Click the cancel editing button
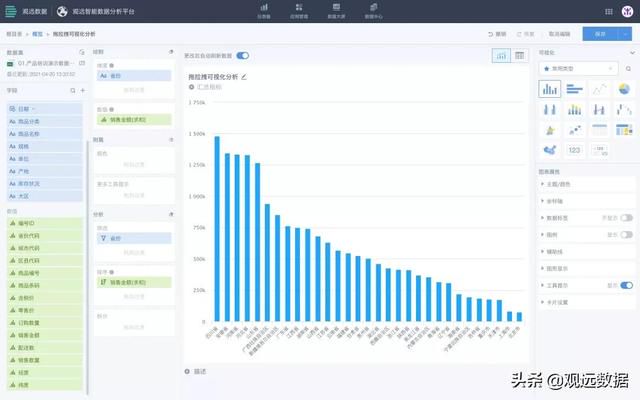The width and height of the screenshot is (640, 400). pyautogui.click(x=559, y=34)
